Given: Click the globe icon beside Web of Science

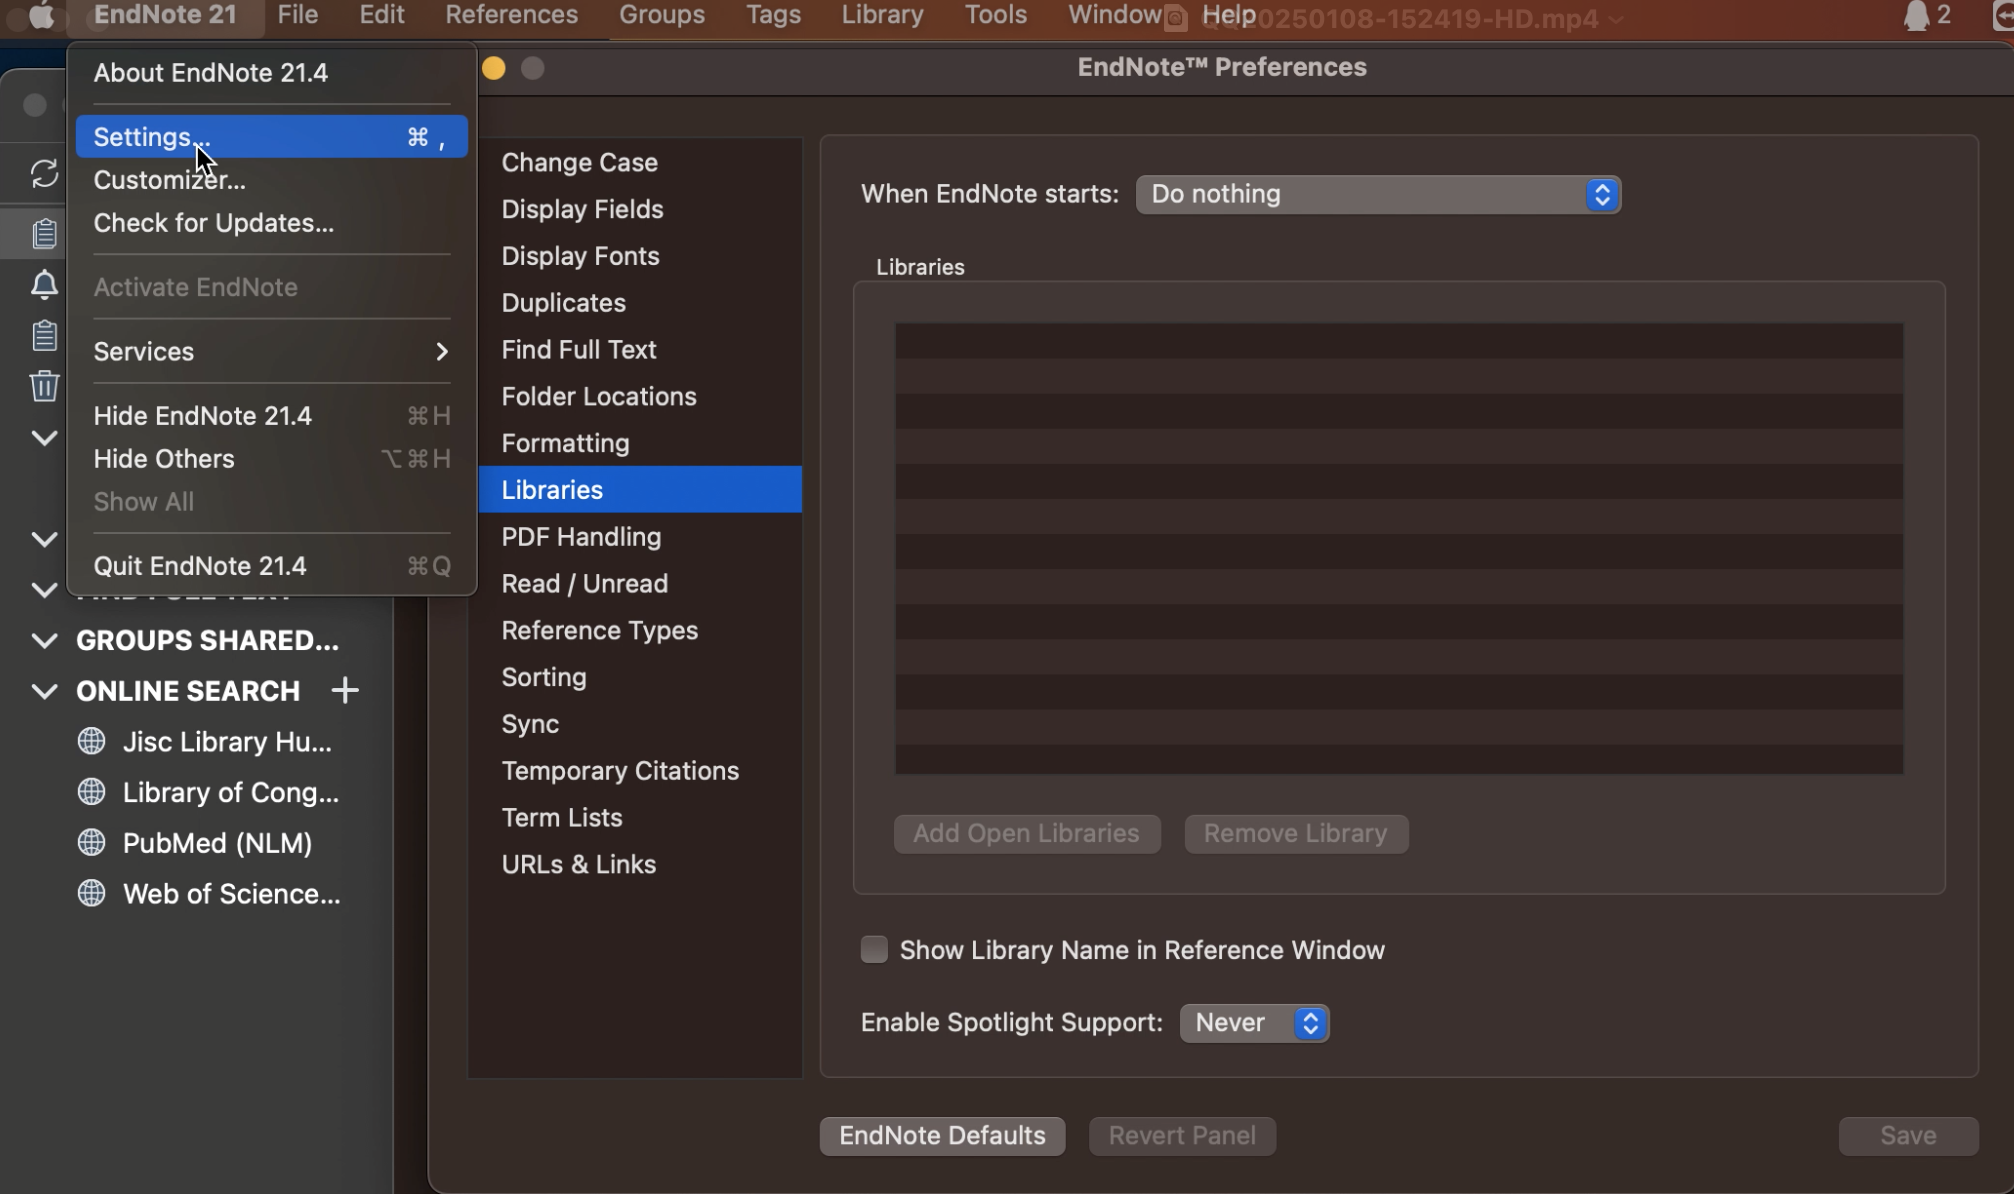Looking at the screenshot, I should [x=92, y=893].
